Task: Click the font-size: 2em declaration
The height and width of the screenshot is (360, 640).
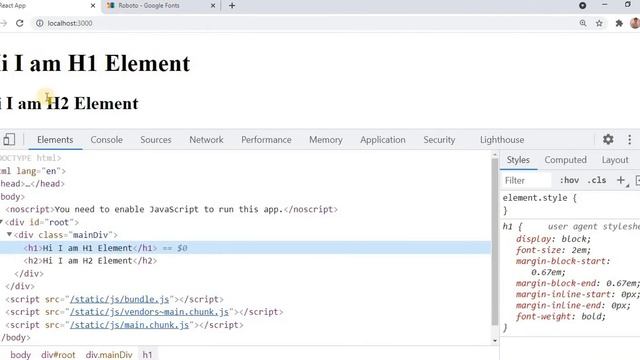Action: (x=553, y=250)
